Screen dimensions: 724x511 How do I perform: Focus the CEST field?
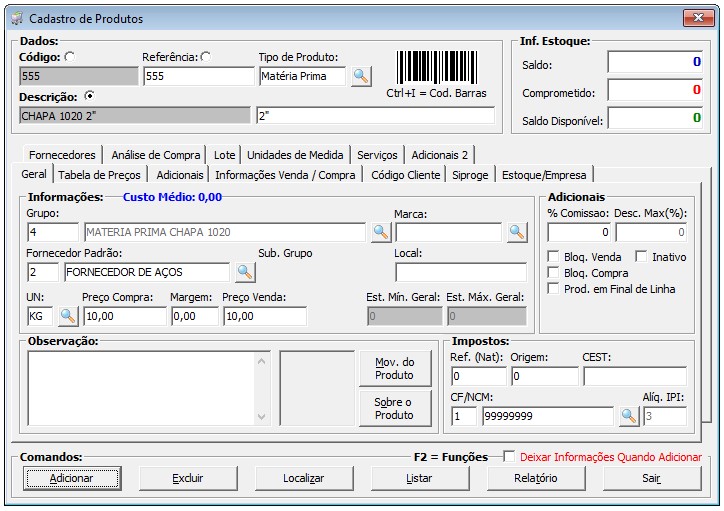tap(635, 376)
